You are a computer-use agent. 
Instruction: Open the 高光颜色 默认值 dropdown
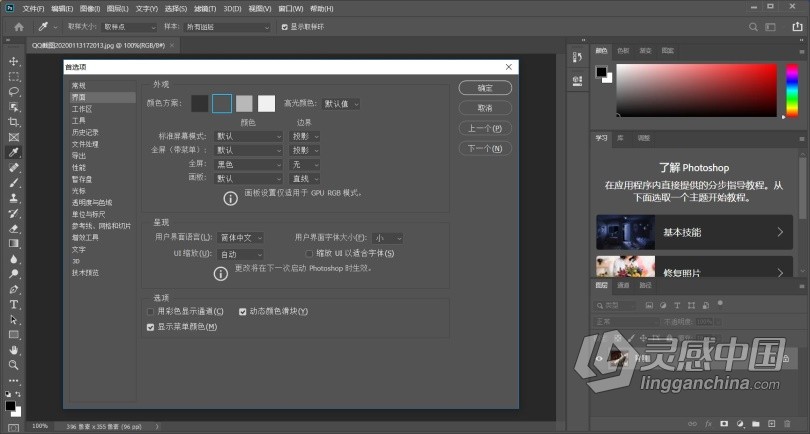(x=340, y=104)
